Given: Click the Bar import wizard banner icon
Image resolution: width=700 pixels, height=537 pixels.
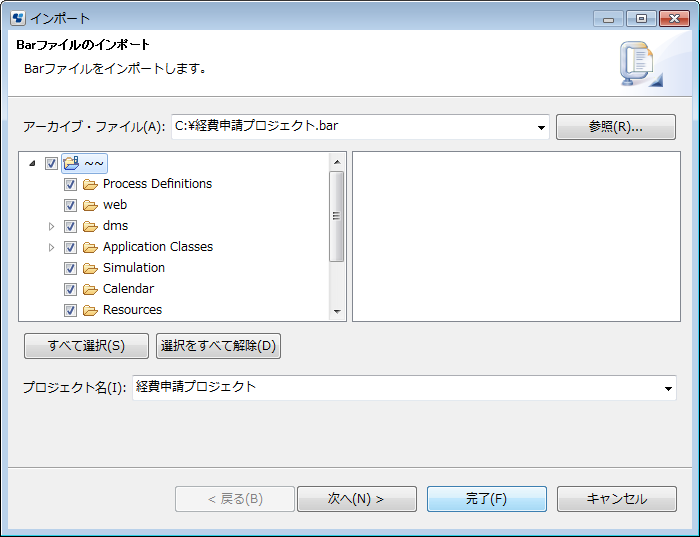Looking at the screenshot, I should click(x=641, y=63).
